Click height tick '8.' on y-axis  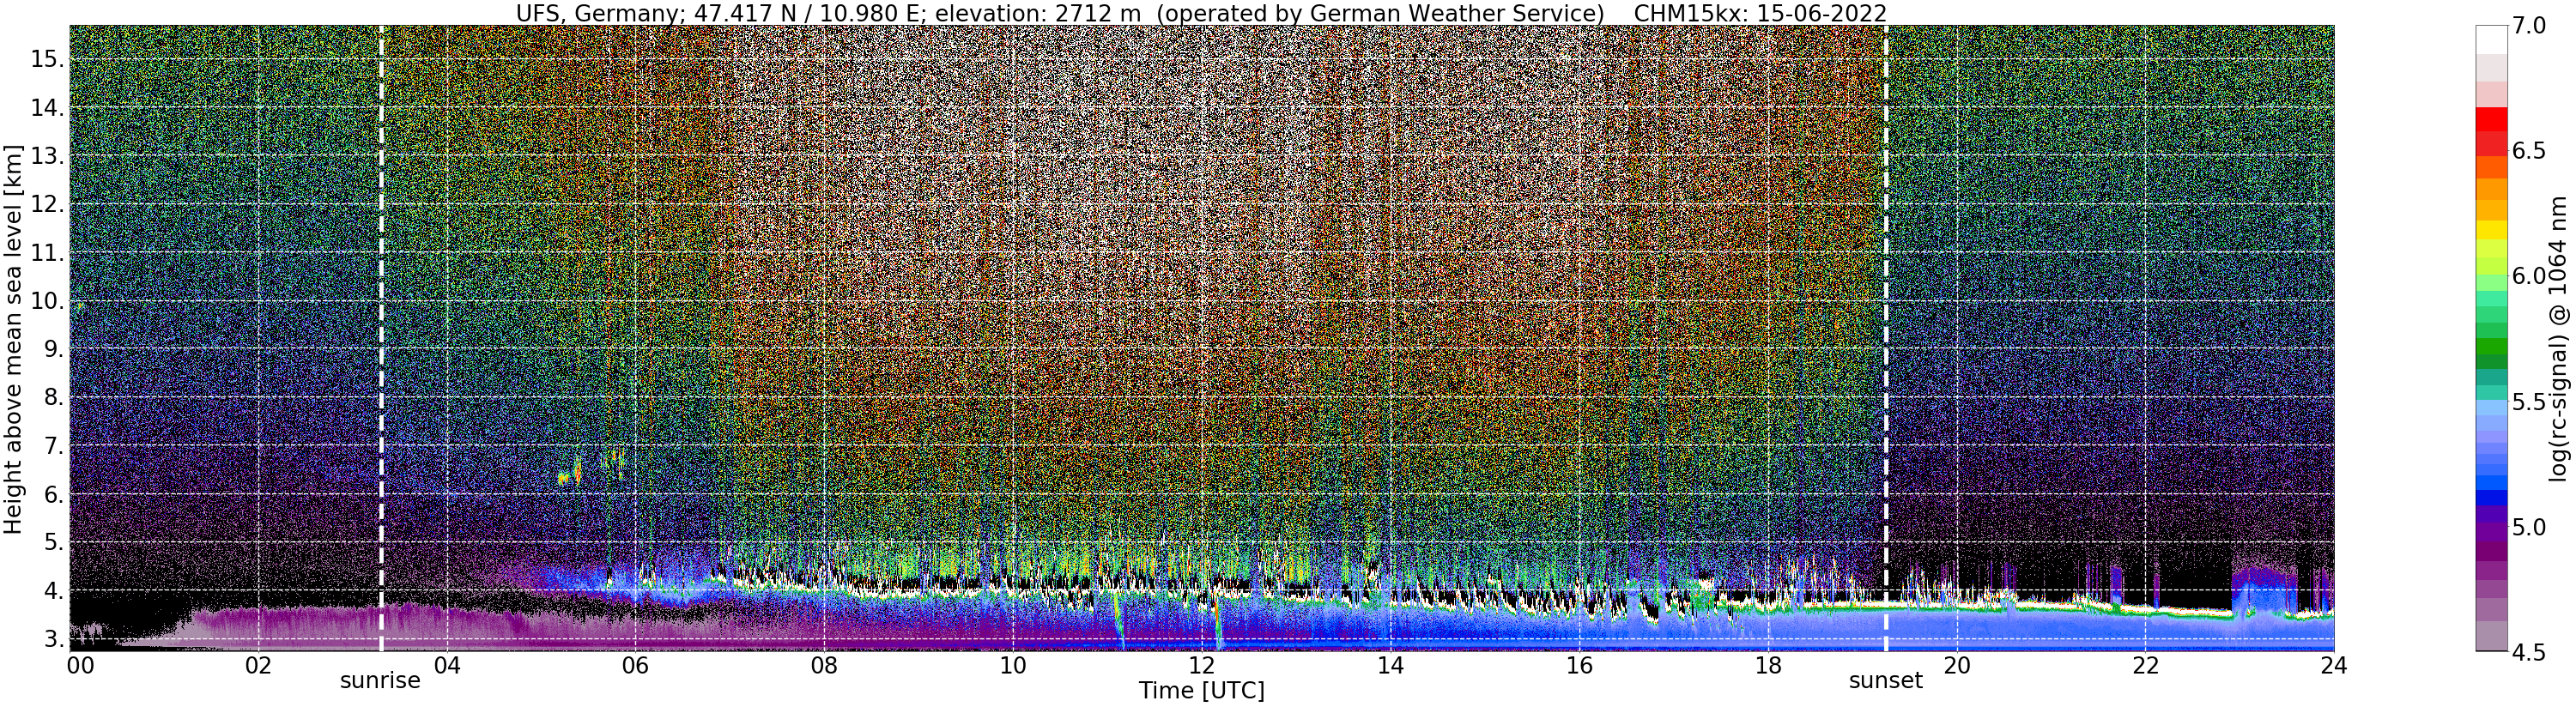(x=52, y=397)
